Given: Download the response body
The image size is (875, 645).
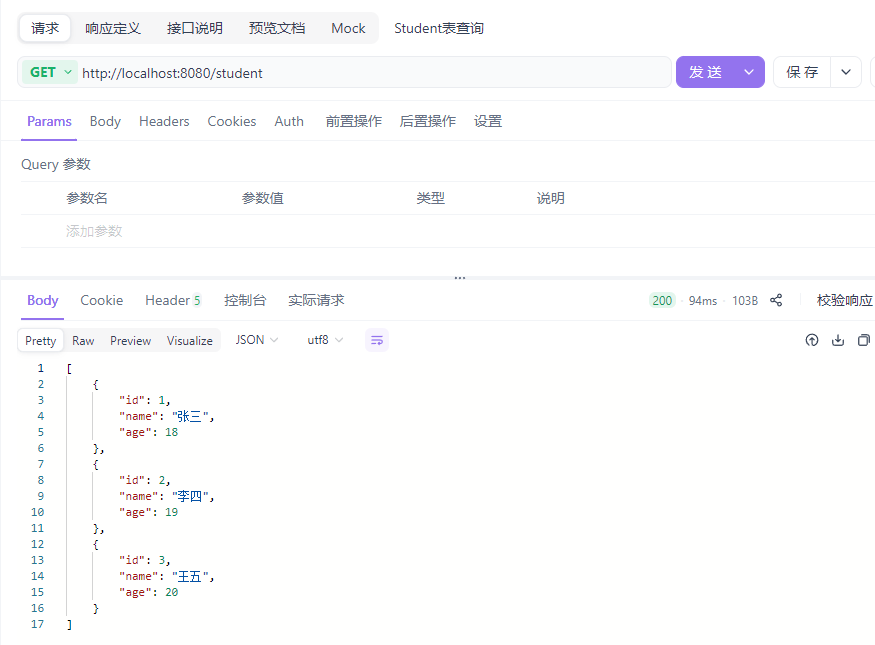Looking at the screenshot, I should [x=838, y=340].
